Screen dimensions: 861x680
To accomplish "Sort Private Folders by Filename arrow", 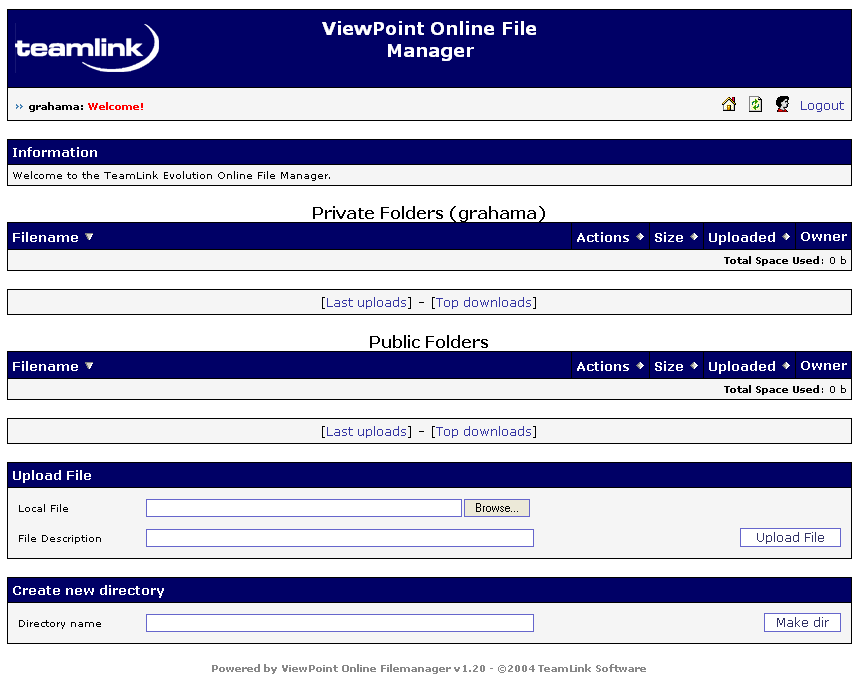I will 89,237.
